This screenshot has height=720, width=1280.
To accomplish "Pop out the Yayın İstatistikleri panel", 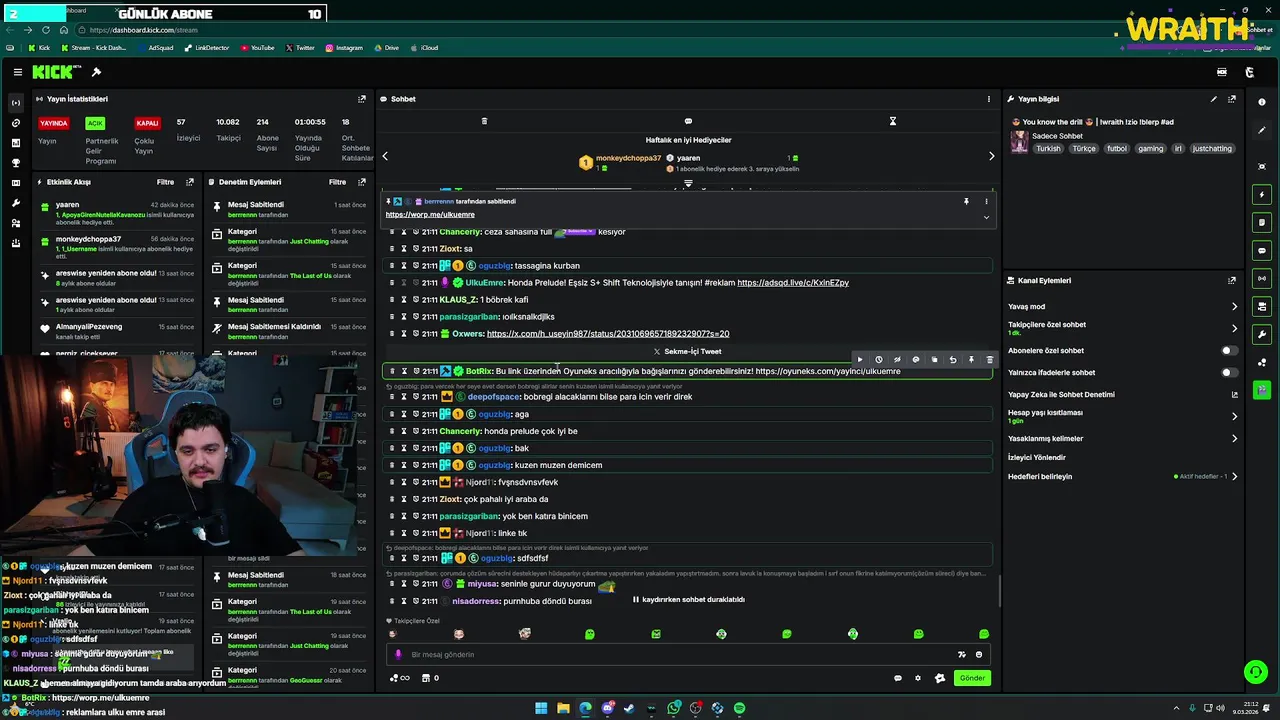I will (x=362, y=99).
